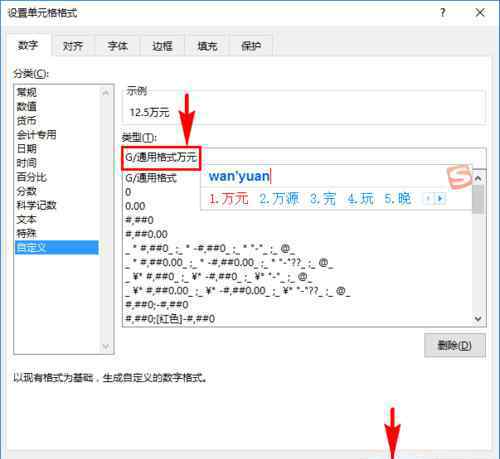500x459 pixels.
Task: Click the next page arrow in IME candidates
Action: tap(440, 199)
